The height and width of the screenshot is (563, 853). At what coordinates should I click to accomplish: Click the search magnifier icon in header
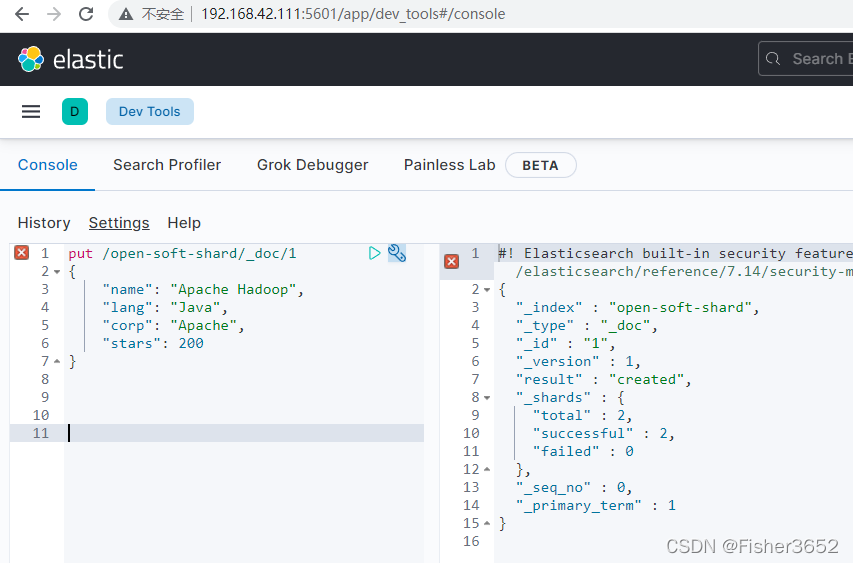coord(773,59)
